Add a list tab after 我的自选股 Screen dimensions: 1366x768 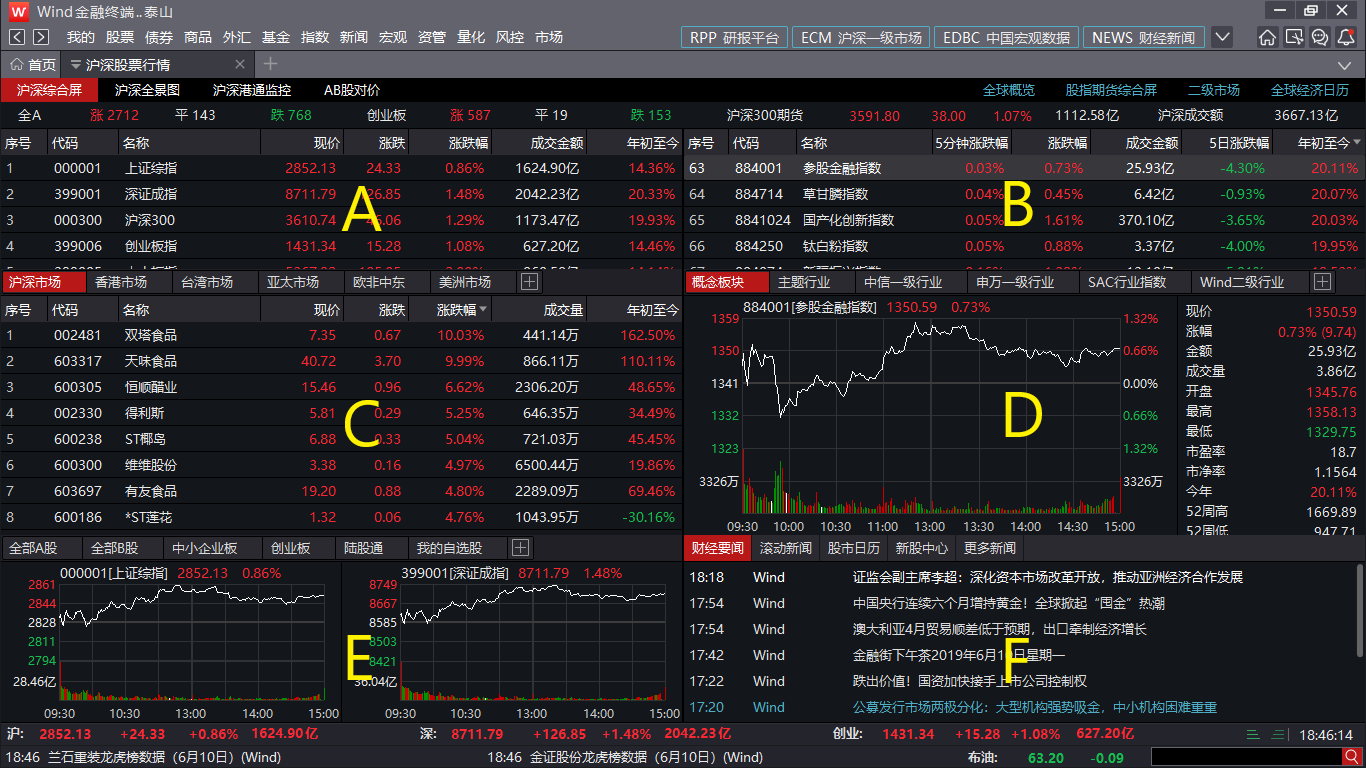coord(520,547)
